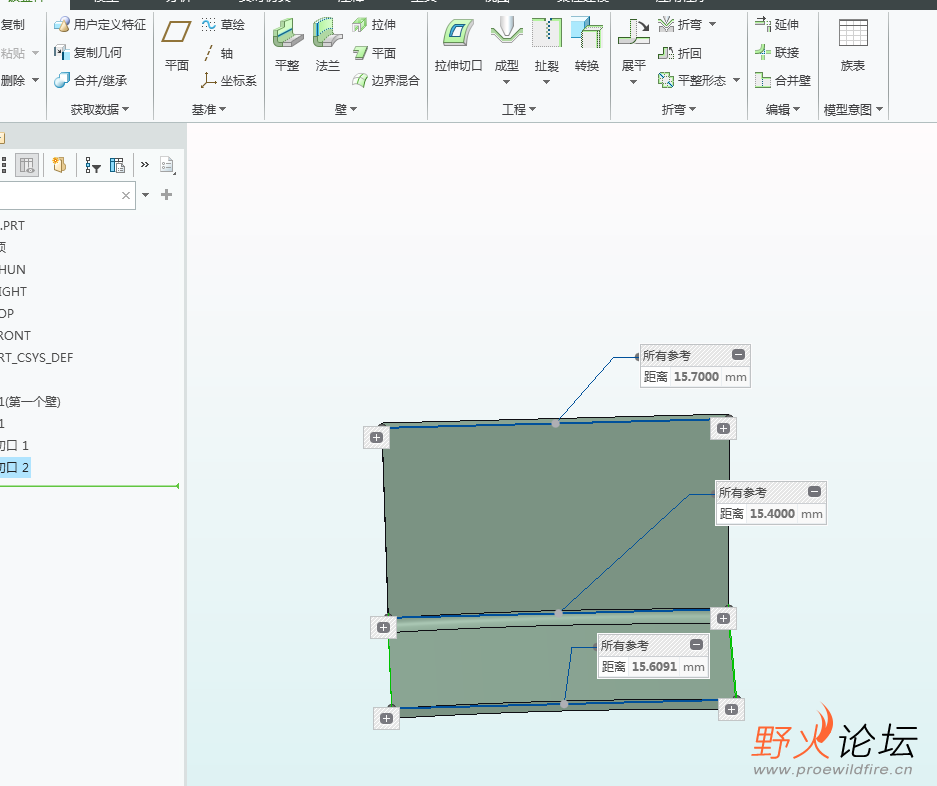Select the 法兰 flange wall tool
Screen dimensions: 937x786
pyautogui.click(x=327, y=46)
